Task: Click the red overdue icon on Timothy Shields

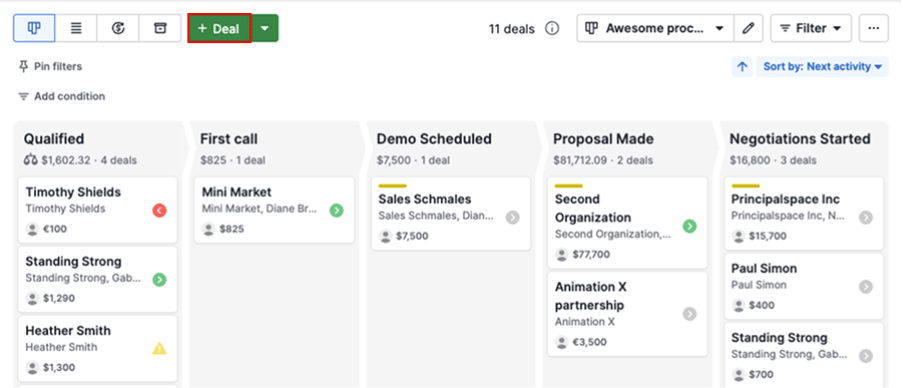Action: [160, 211]
